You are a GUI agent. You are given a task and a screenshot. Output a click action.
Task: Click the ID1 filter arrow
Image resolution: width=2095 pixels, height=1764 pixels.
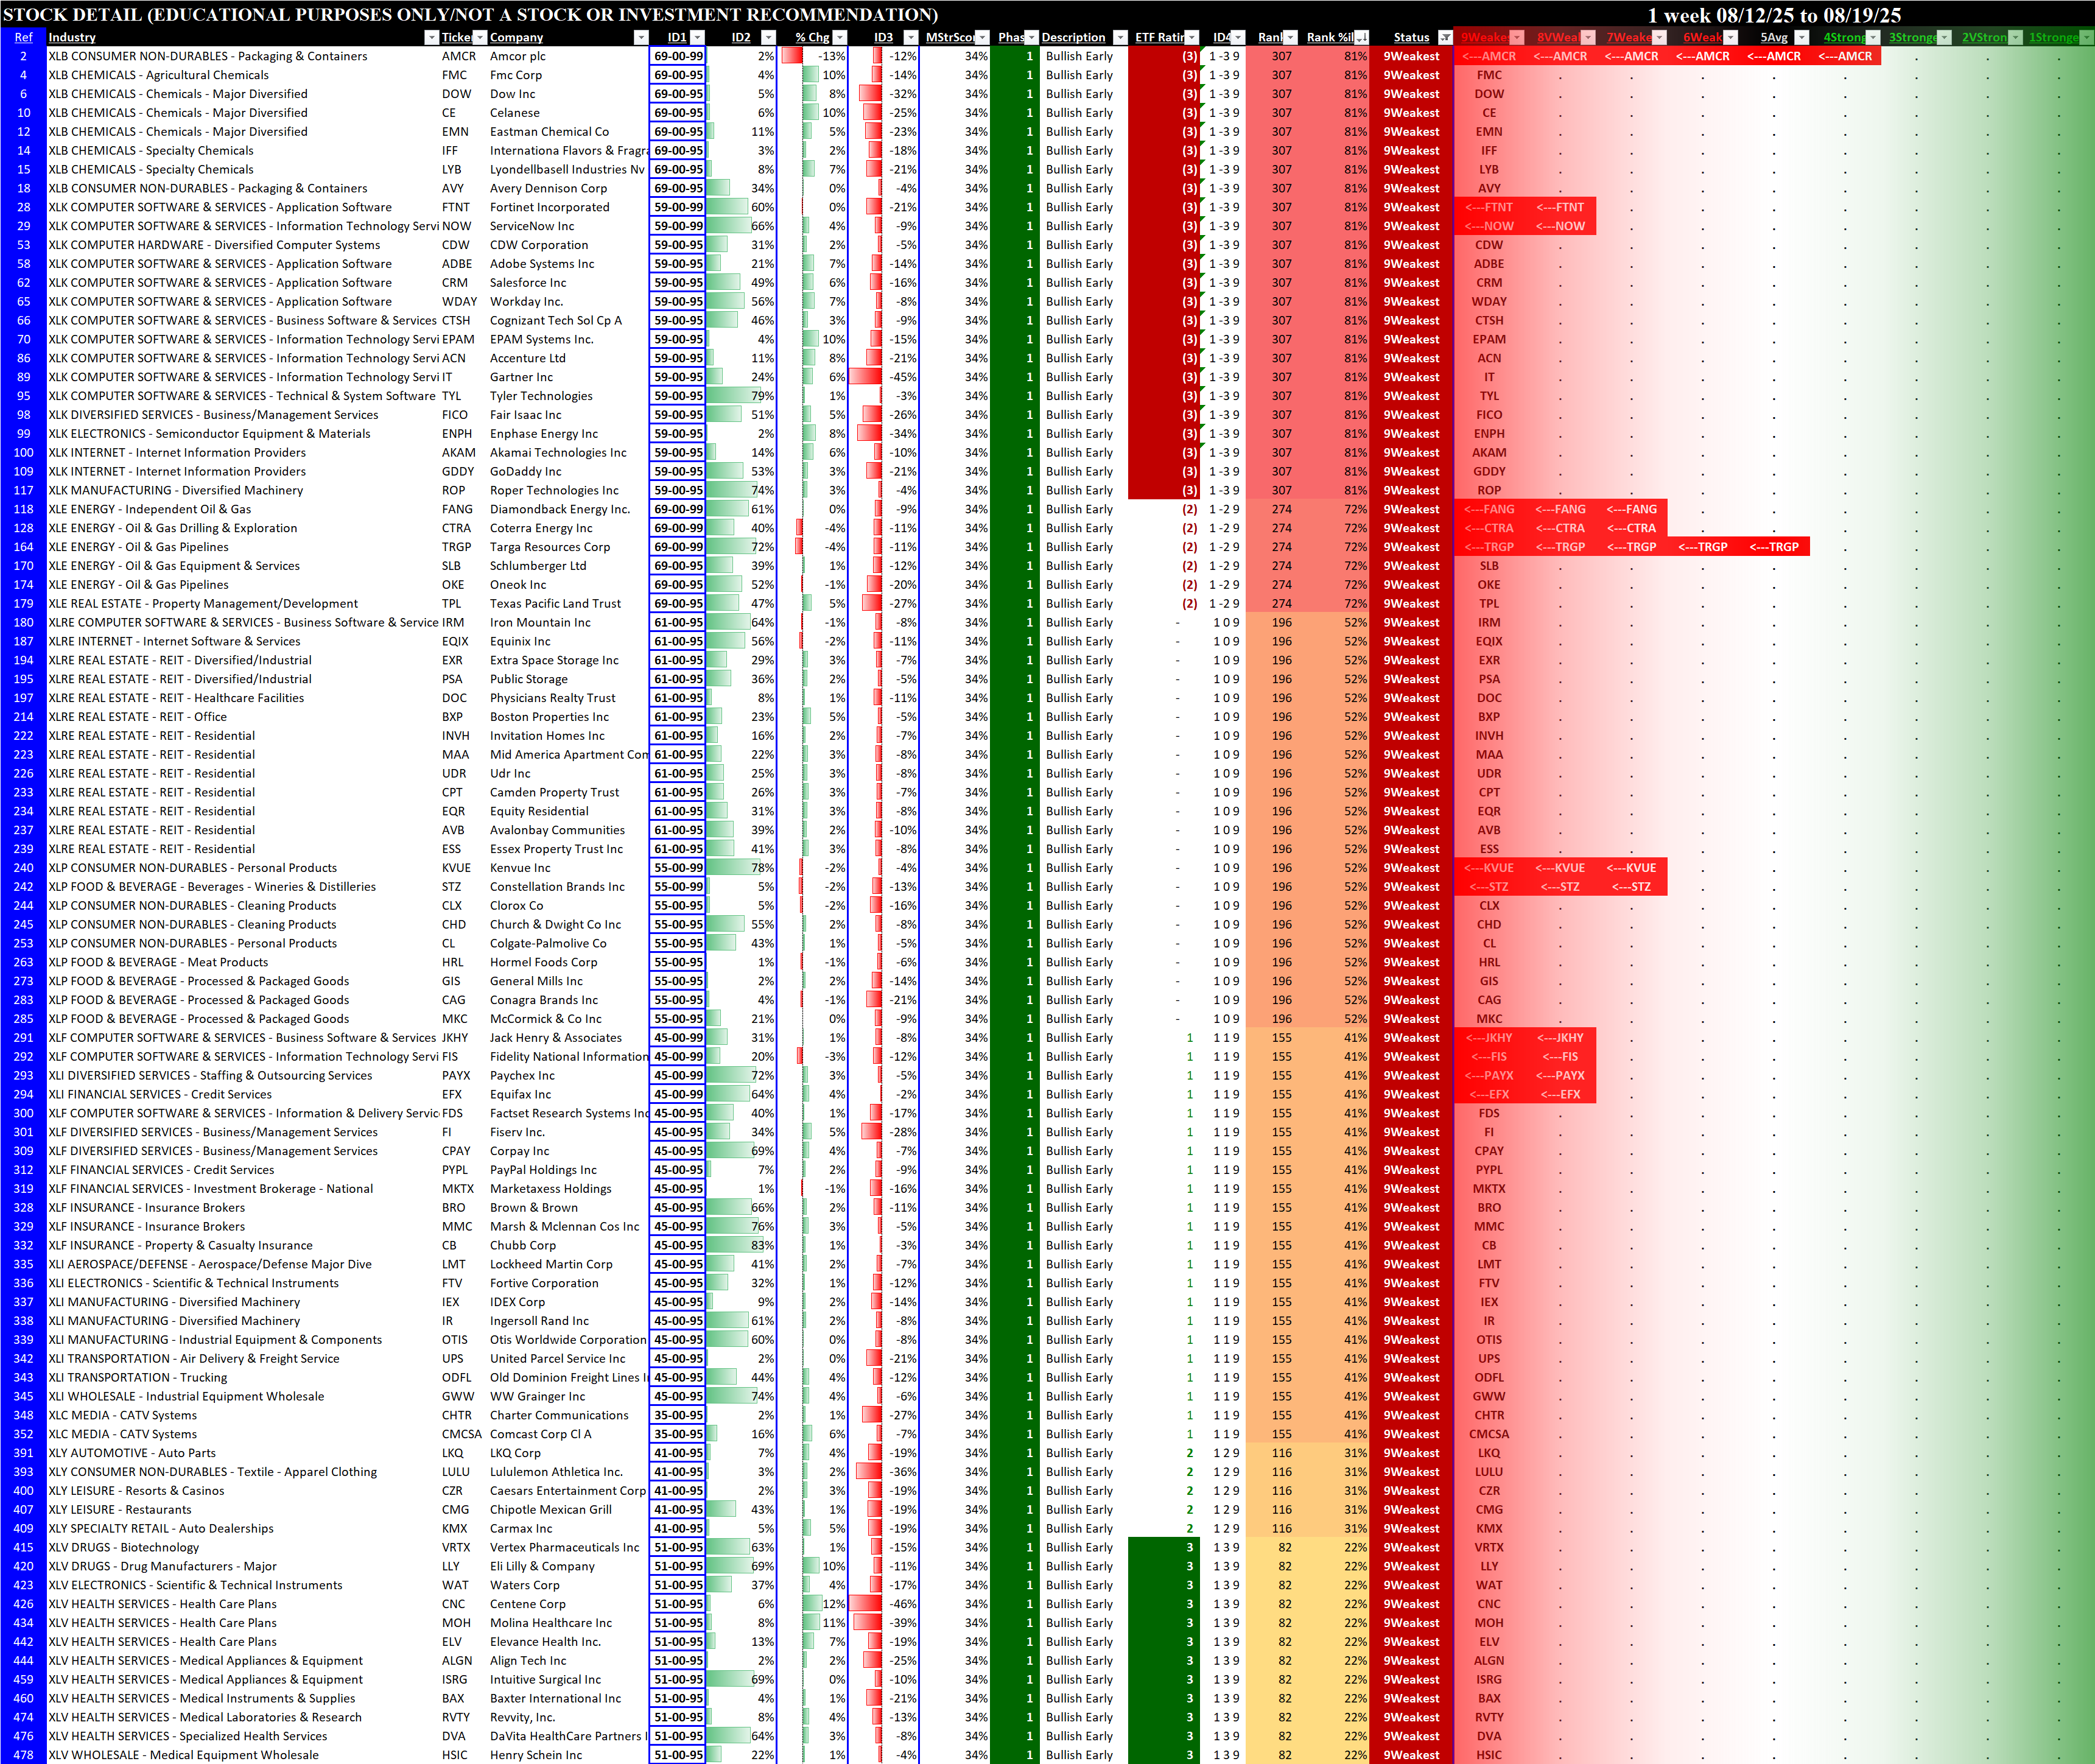pyautogui.click(x=697, y=38)
